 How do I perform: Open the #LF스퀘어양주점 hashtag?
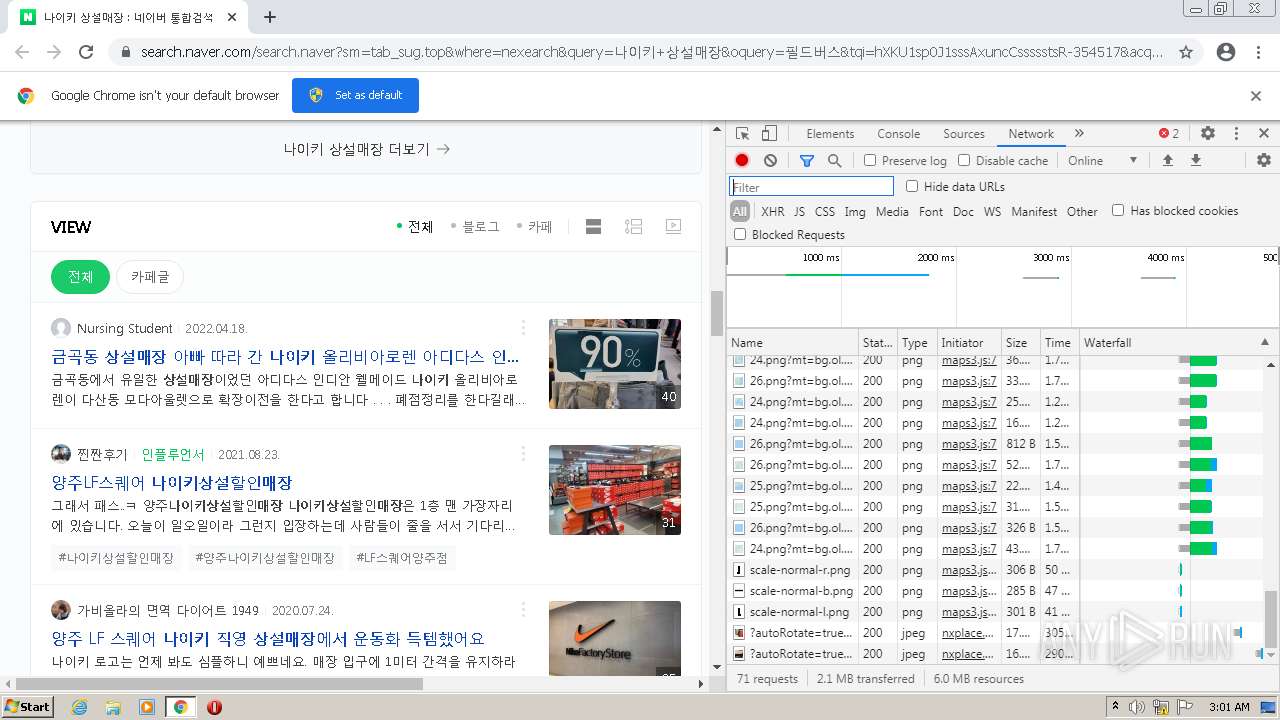point(401,557)
